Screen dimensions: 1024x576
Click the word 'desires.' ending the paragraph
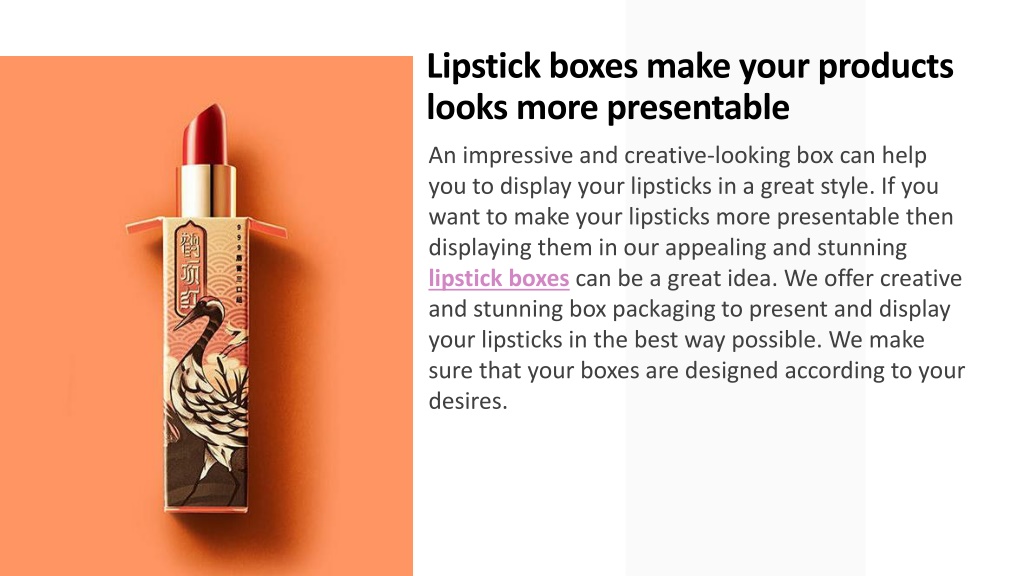[x=468, y=400]
